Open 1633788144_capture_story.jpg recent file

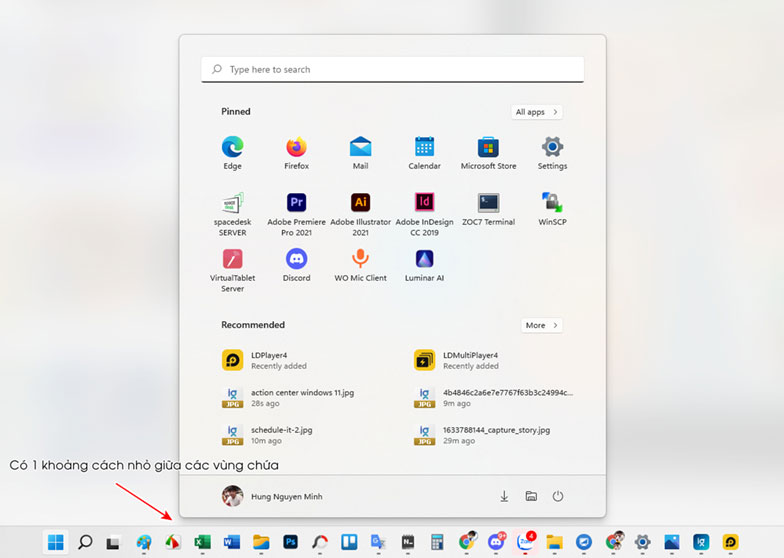(482, 436)
